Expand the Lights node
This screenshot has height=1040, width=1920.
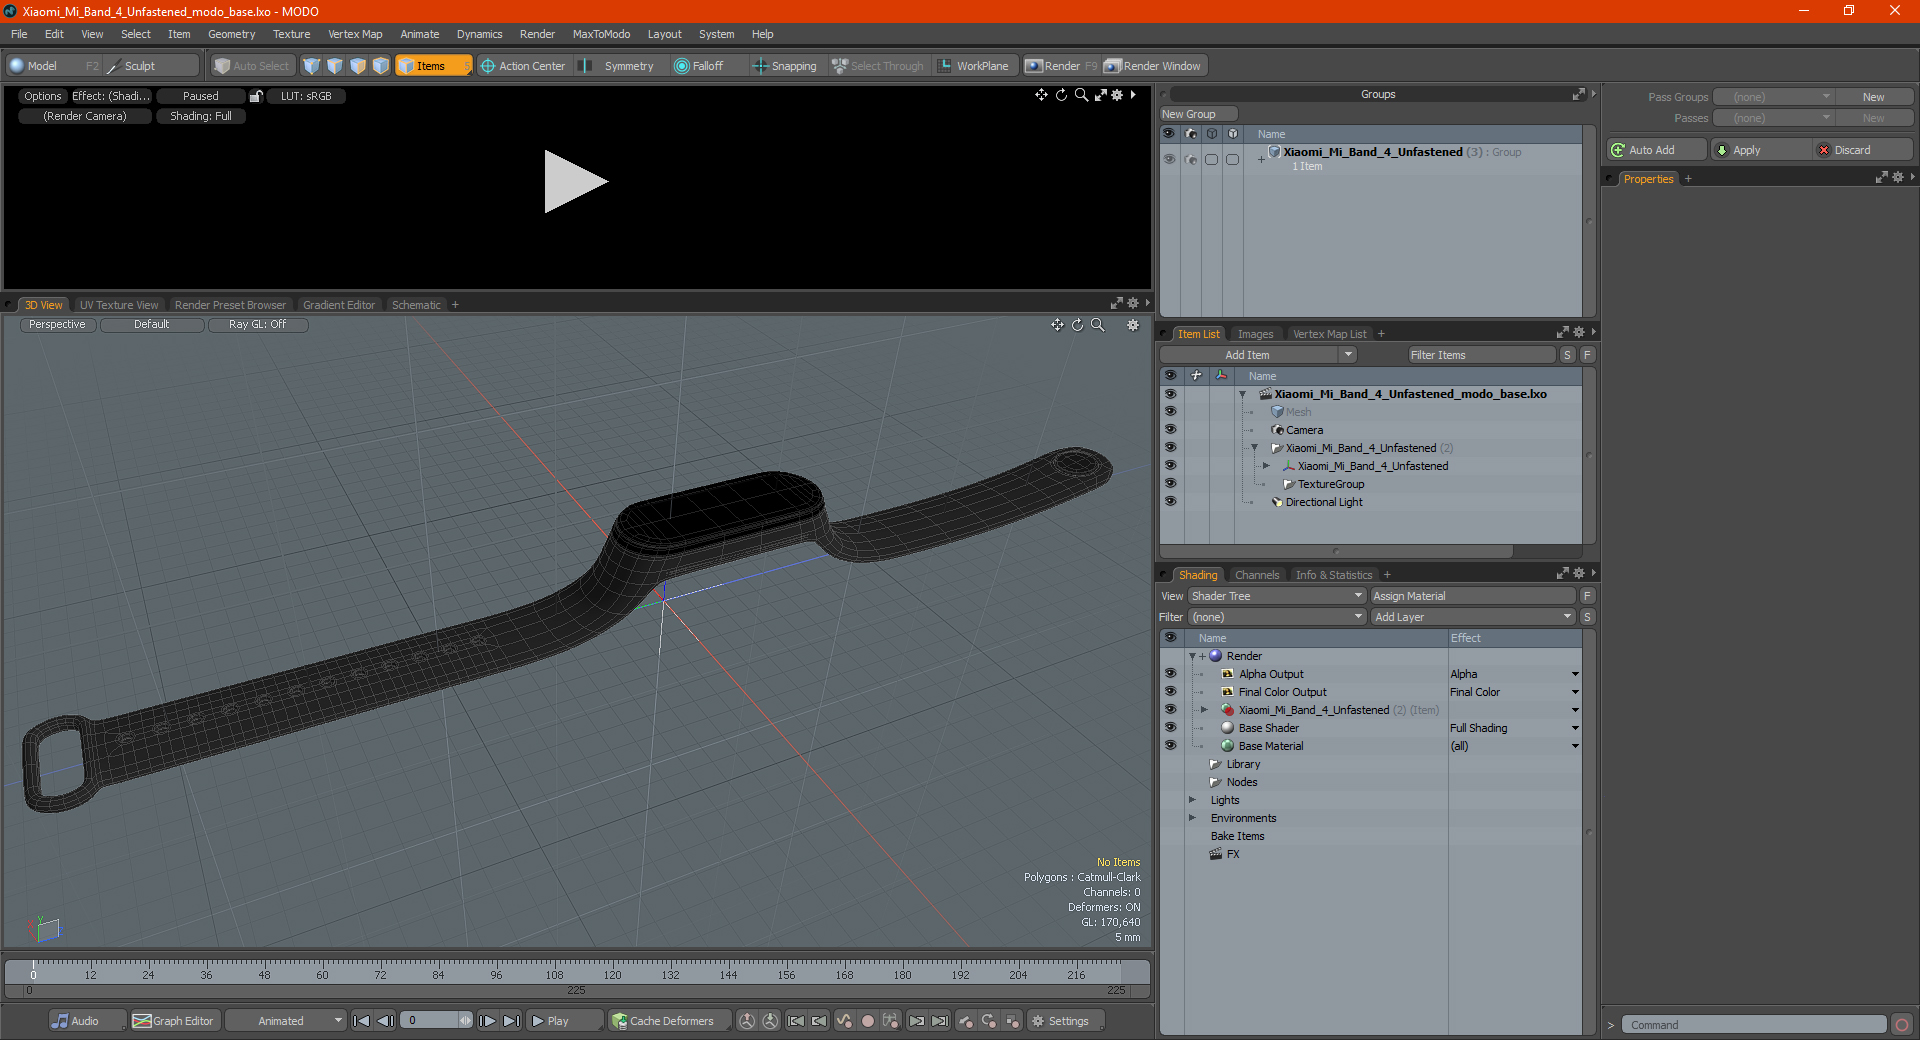point(1192,800)
